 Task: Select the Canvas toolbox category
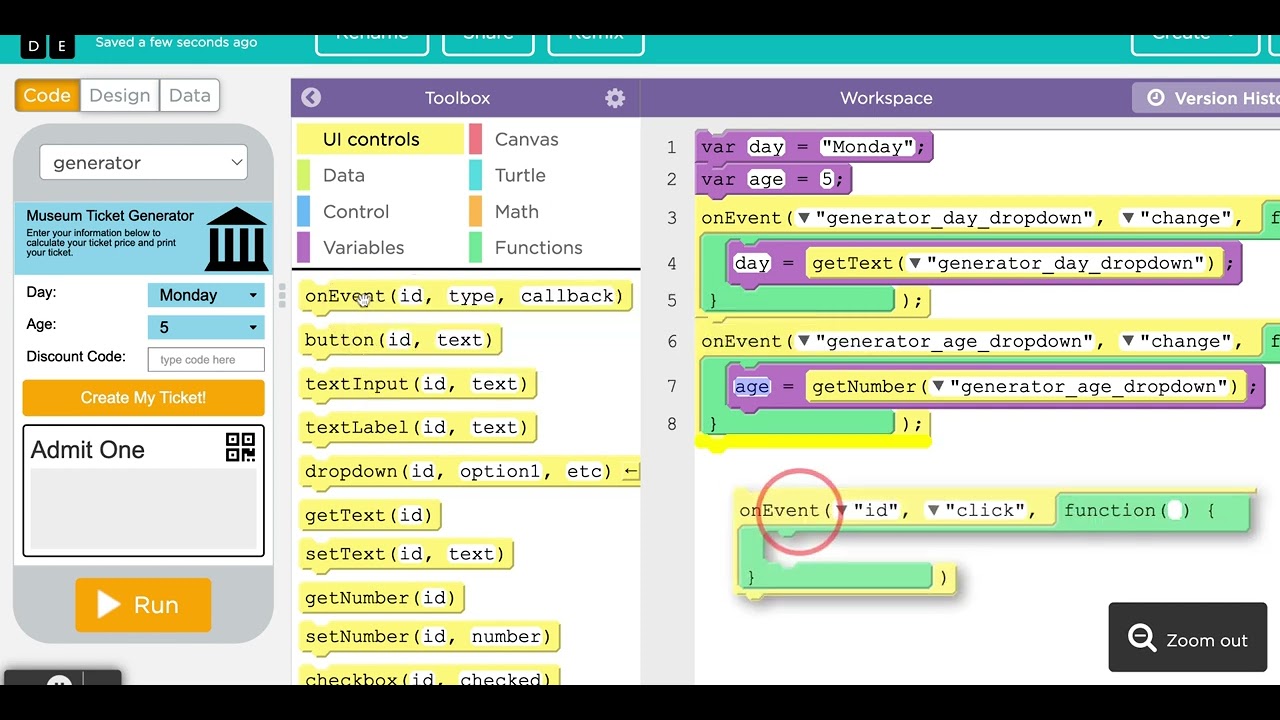tap(526, 139)
